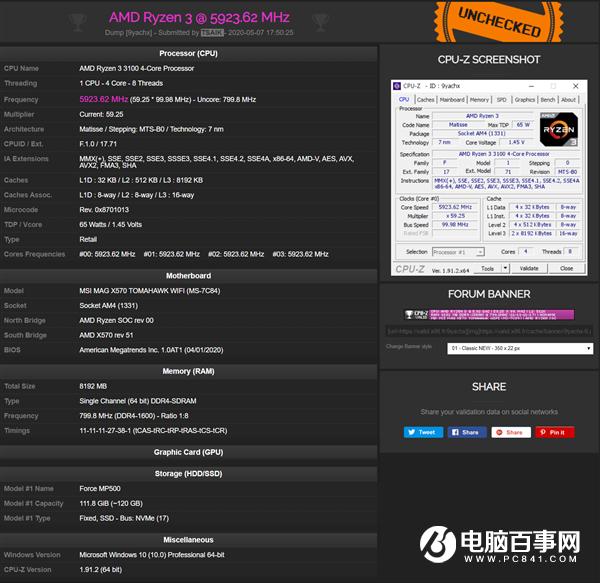Click the 'Rev. 0x8701013' microcode value
Screen dimensions: 600x583
104,210
